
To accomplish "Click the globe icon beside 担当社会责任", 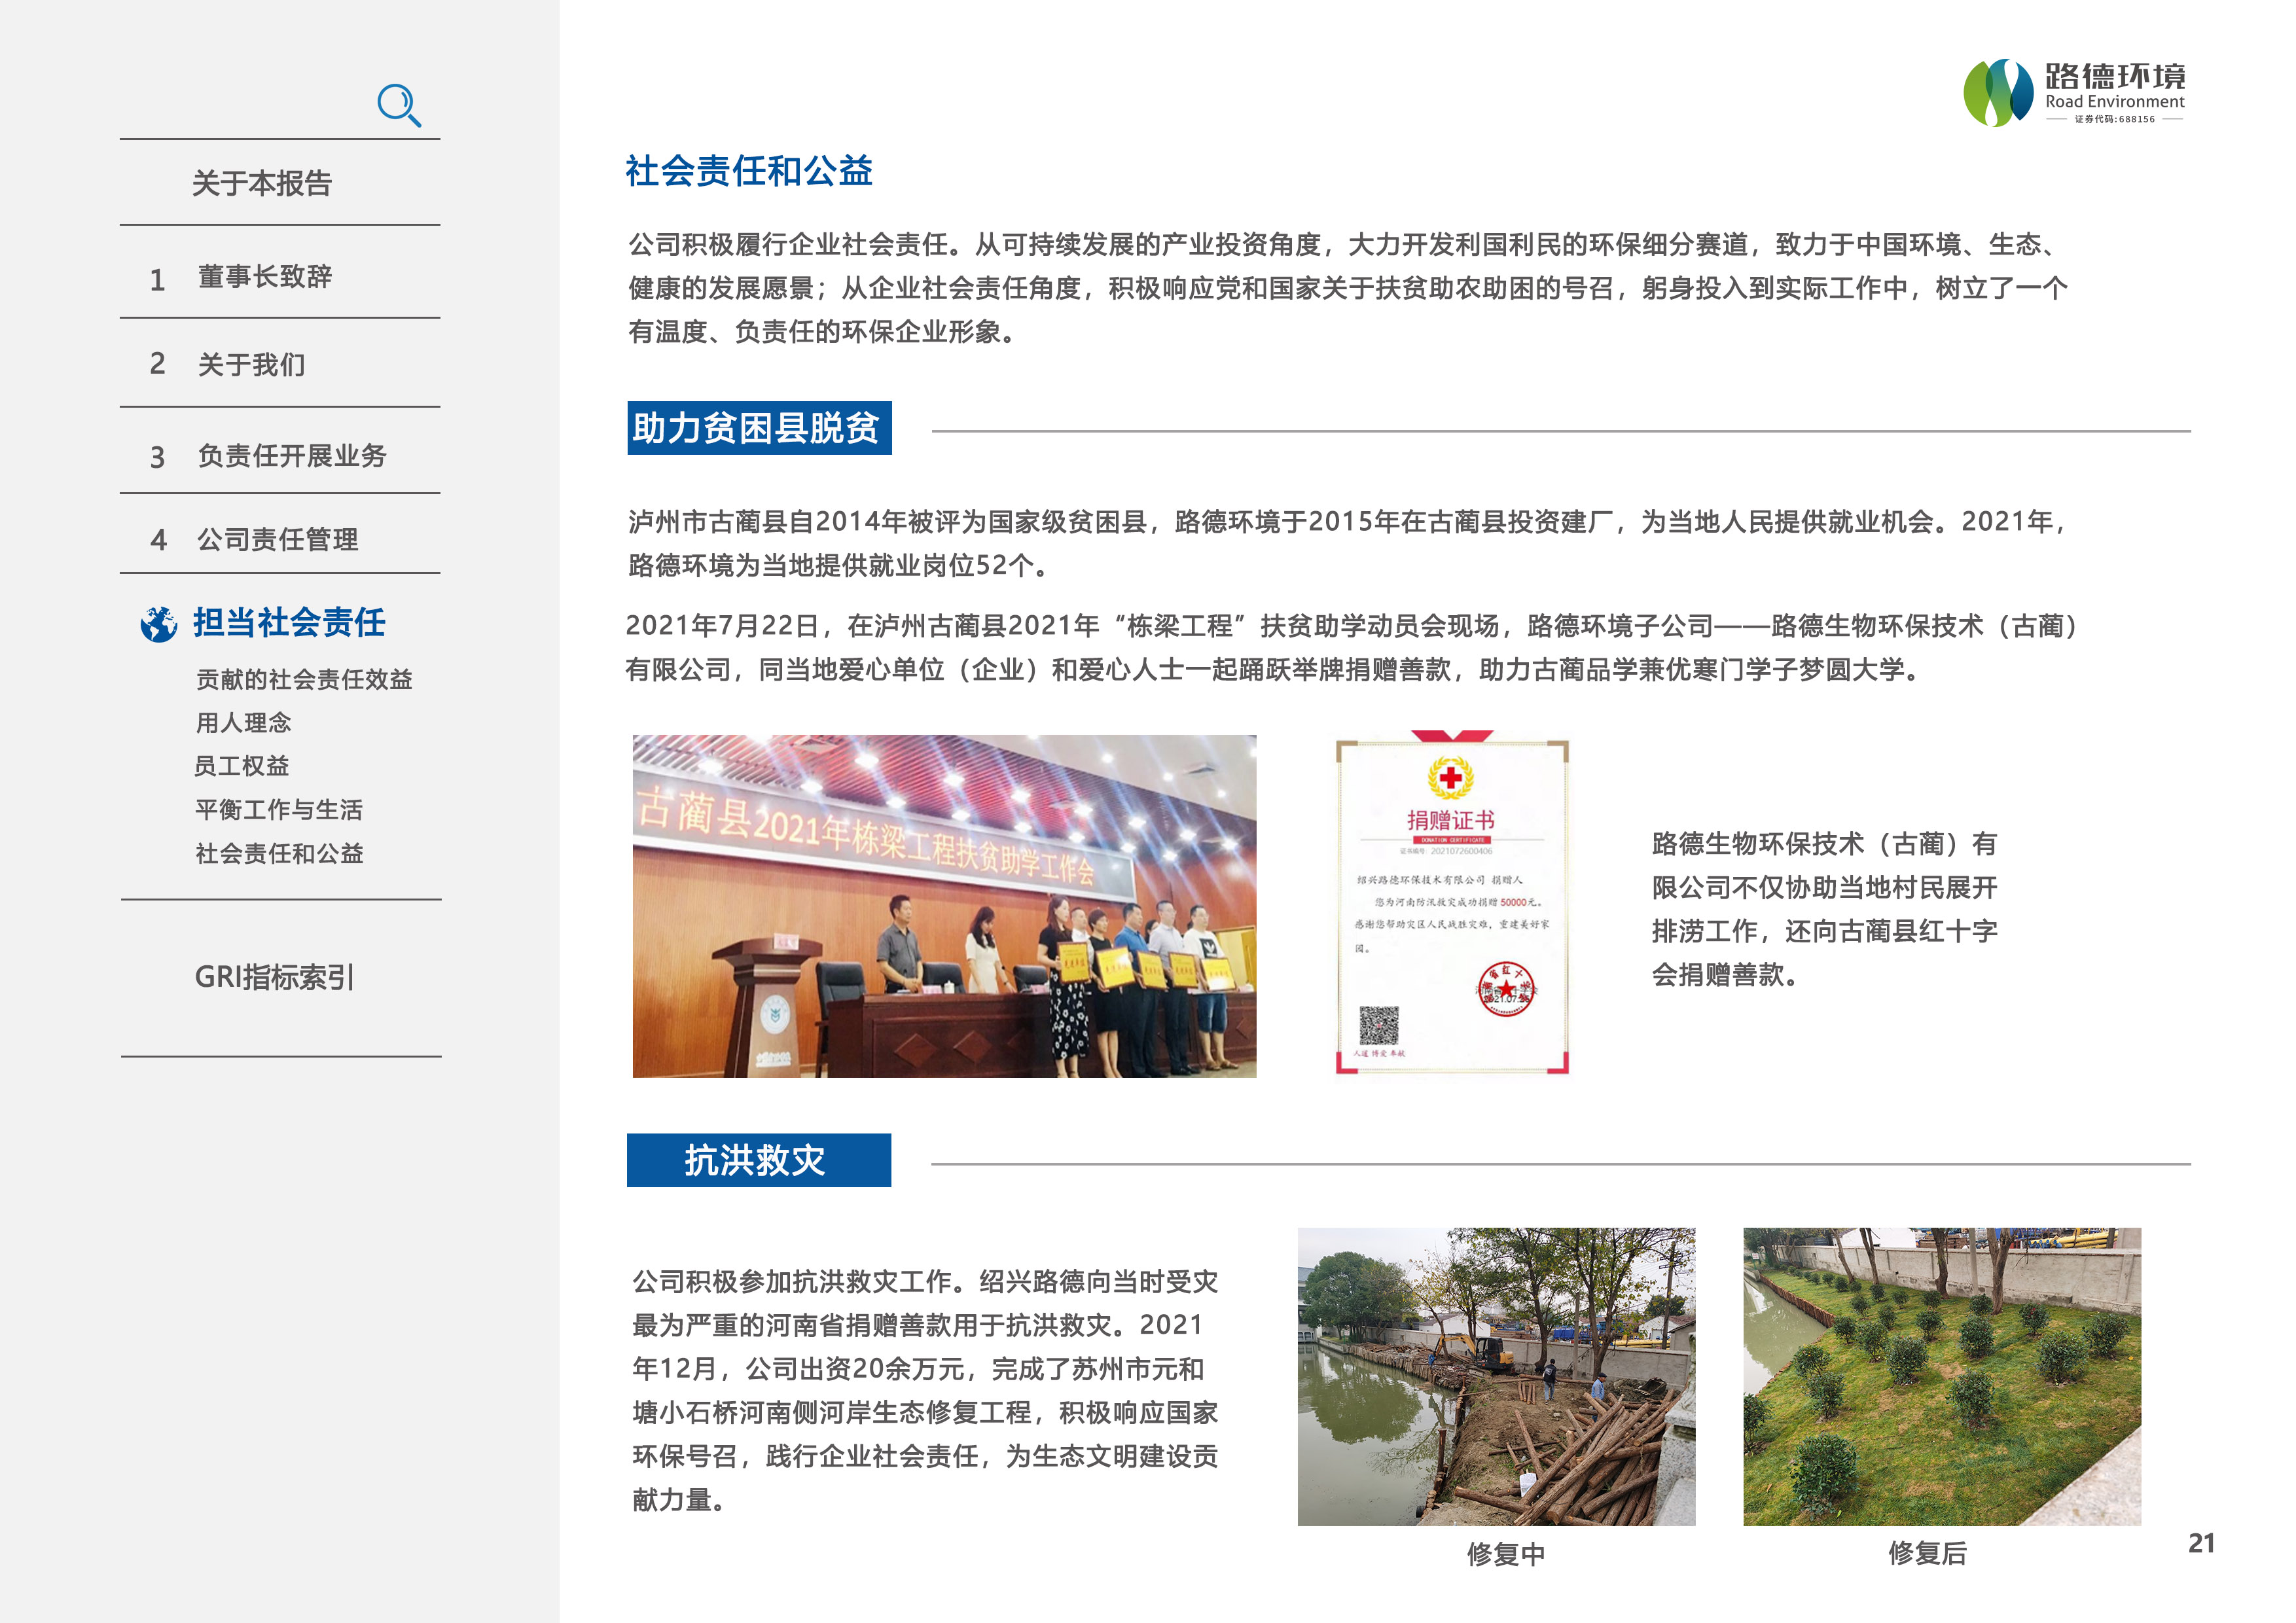I will pyautogui.click(x=159, y=624).
